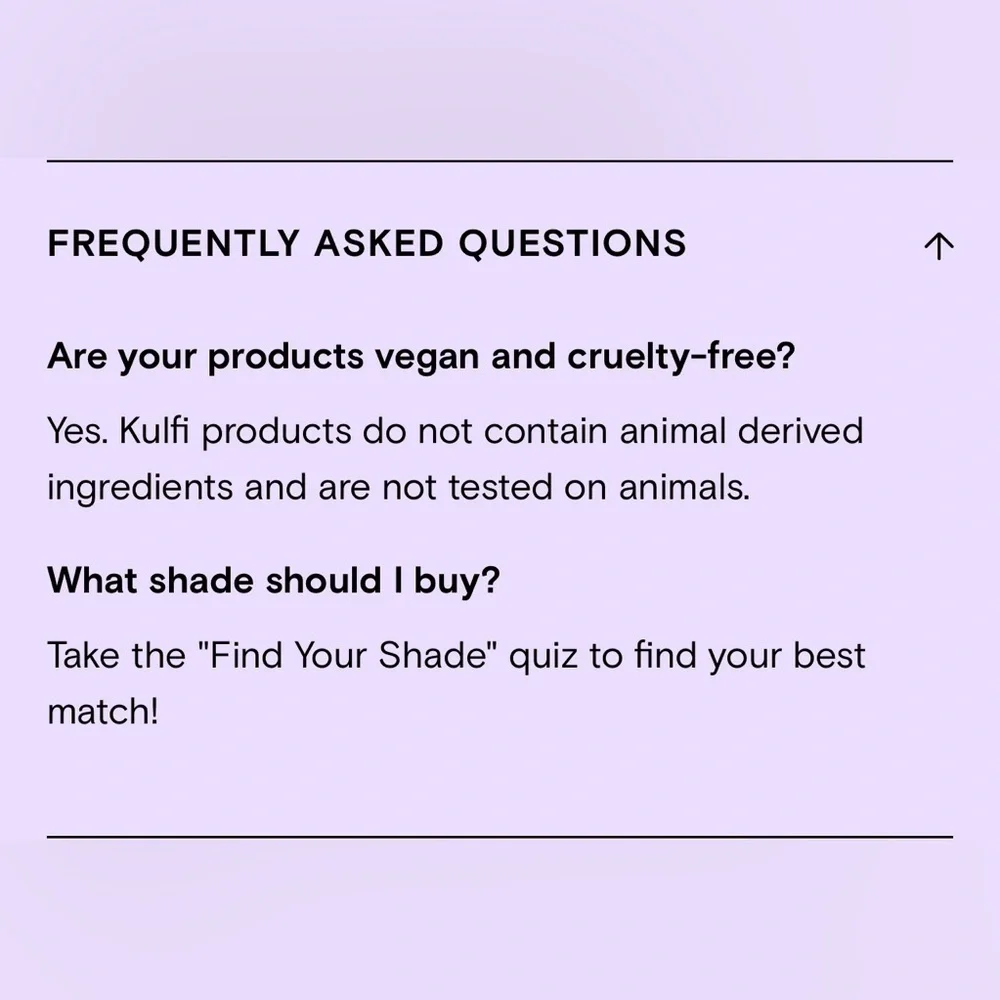Screen dimensions: 1000x1000
Task: Click the "Take the" words before the quote
Action: tap(117, 655)
